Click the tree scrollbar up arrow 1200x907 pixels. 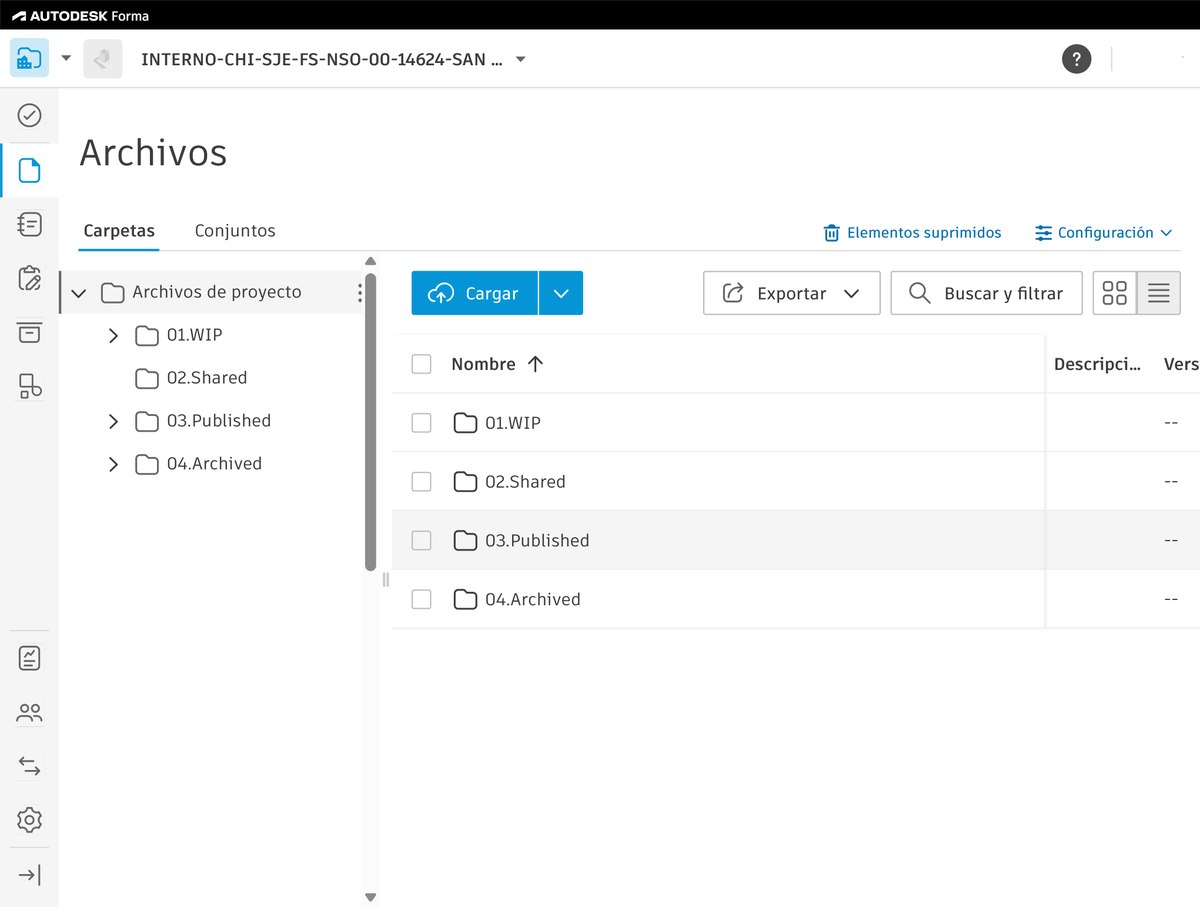(x=371, y=262)
